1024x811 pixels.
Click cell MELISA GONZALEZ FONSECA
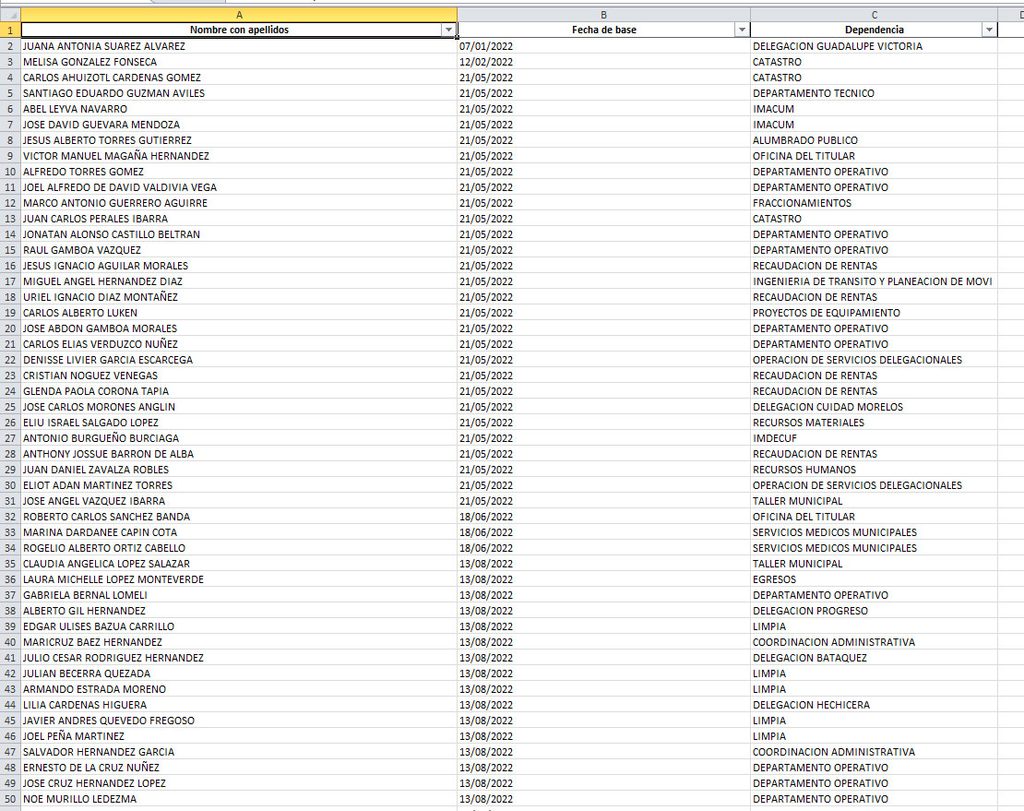point(239,62)
